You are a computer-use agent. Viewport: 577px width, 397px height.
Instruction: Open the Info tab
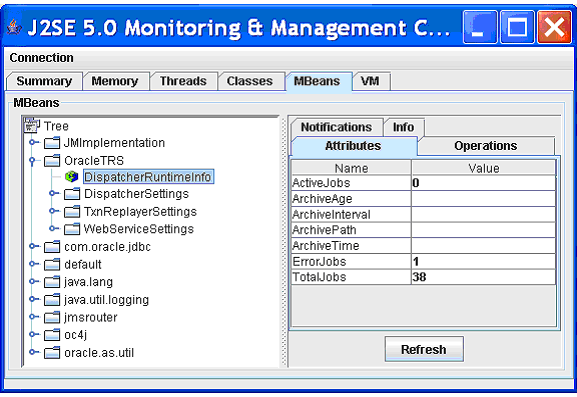click(x=403, y=127)
